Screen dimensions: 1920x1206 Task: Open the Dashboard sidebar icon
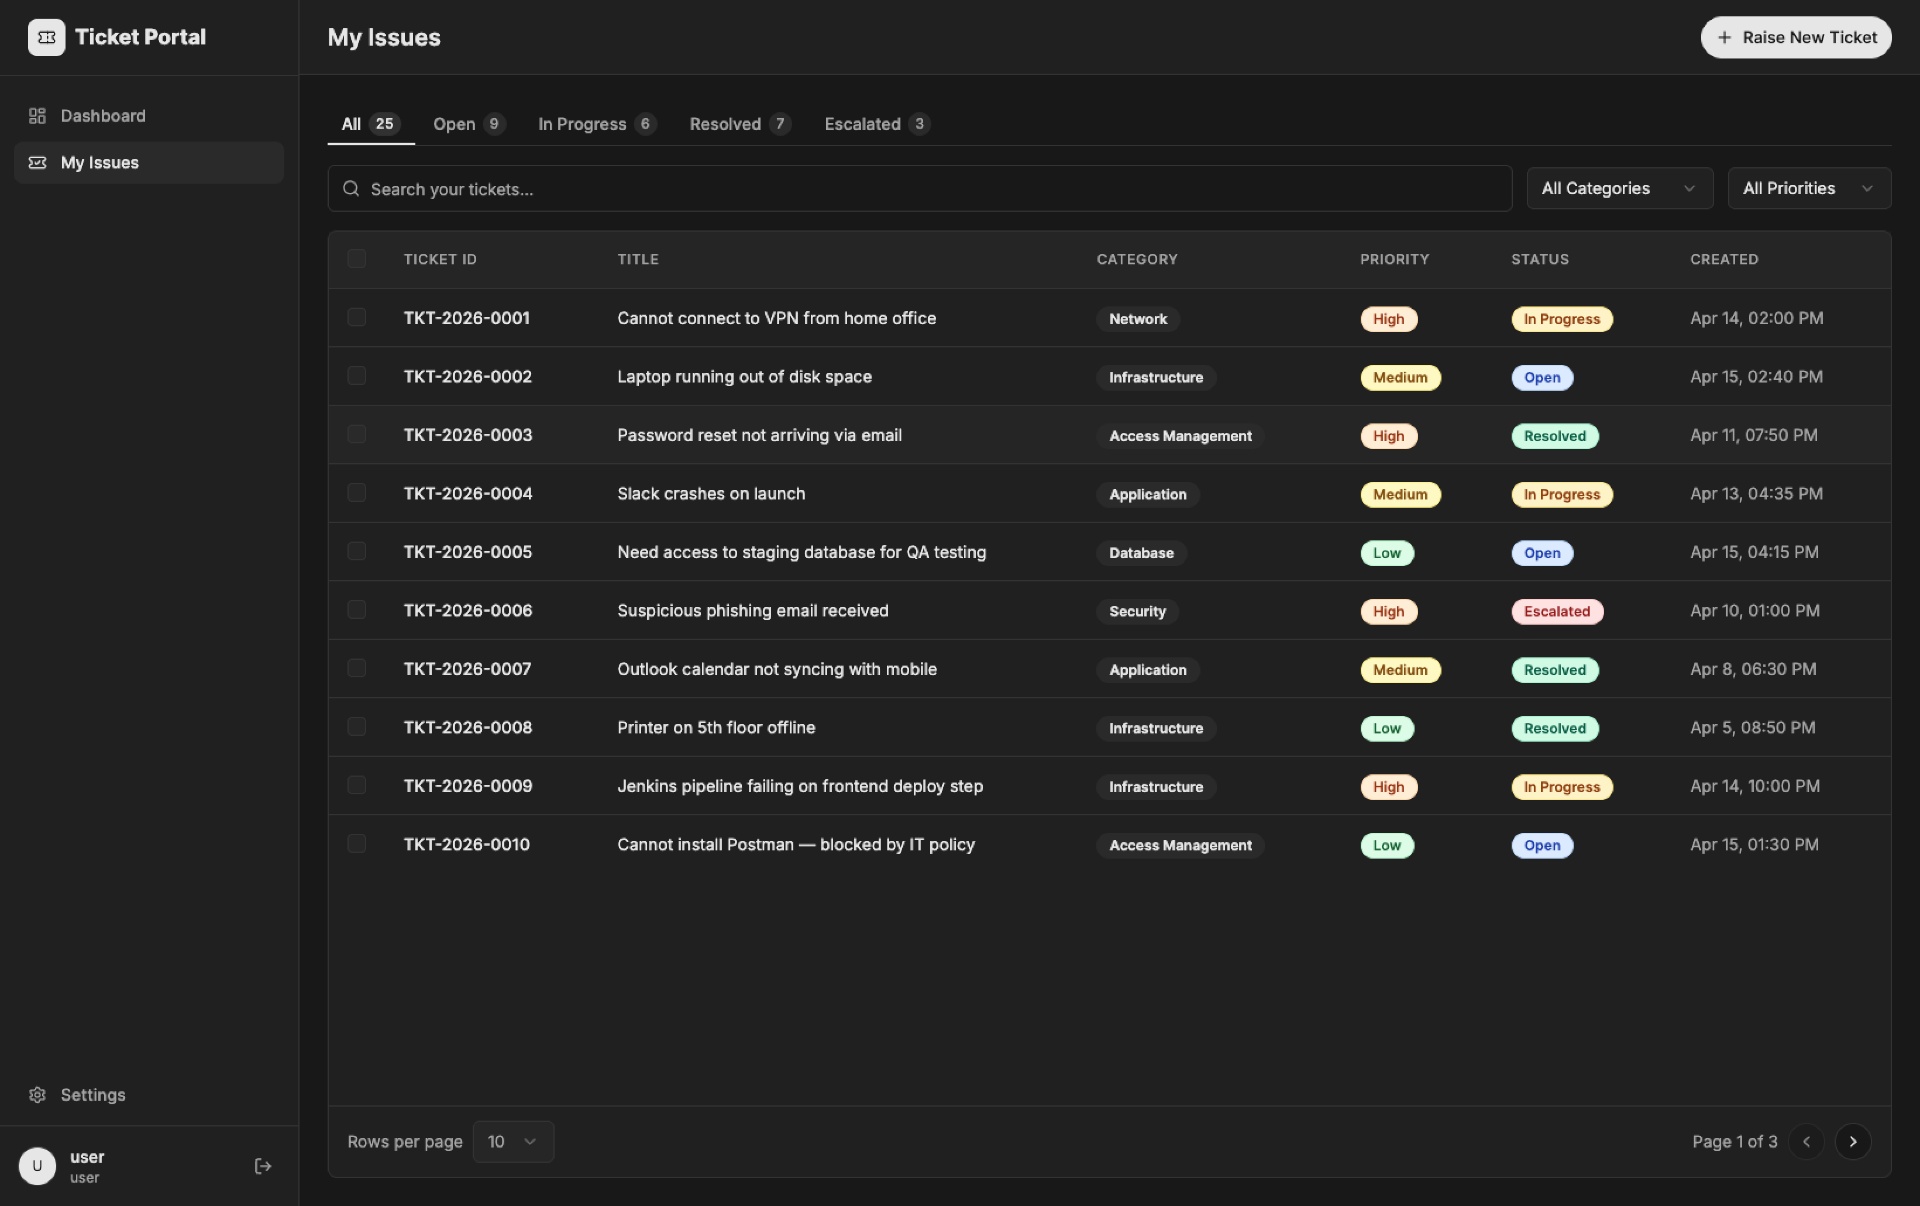tap(37, 116)
